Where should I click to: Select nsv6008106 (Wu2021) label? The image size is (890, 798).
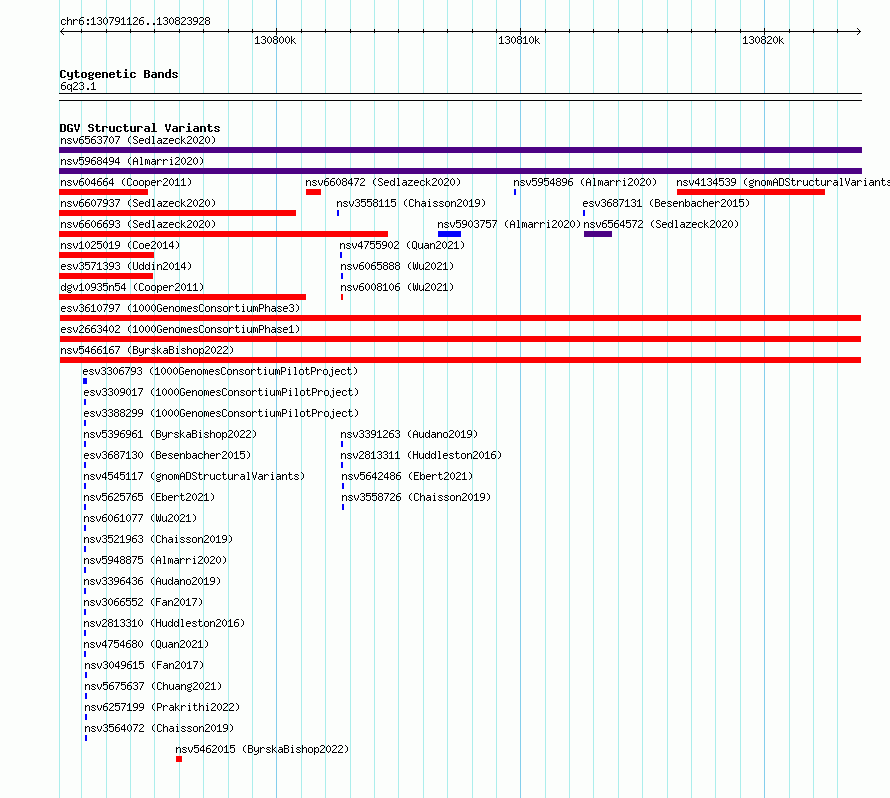tap(397, 287)
